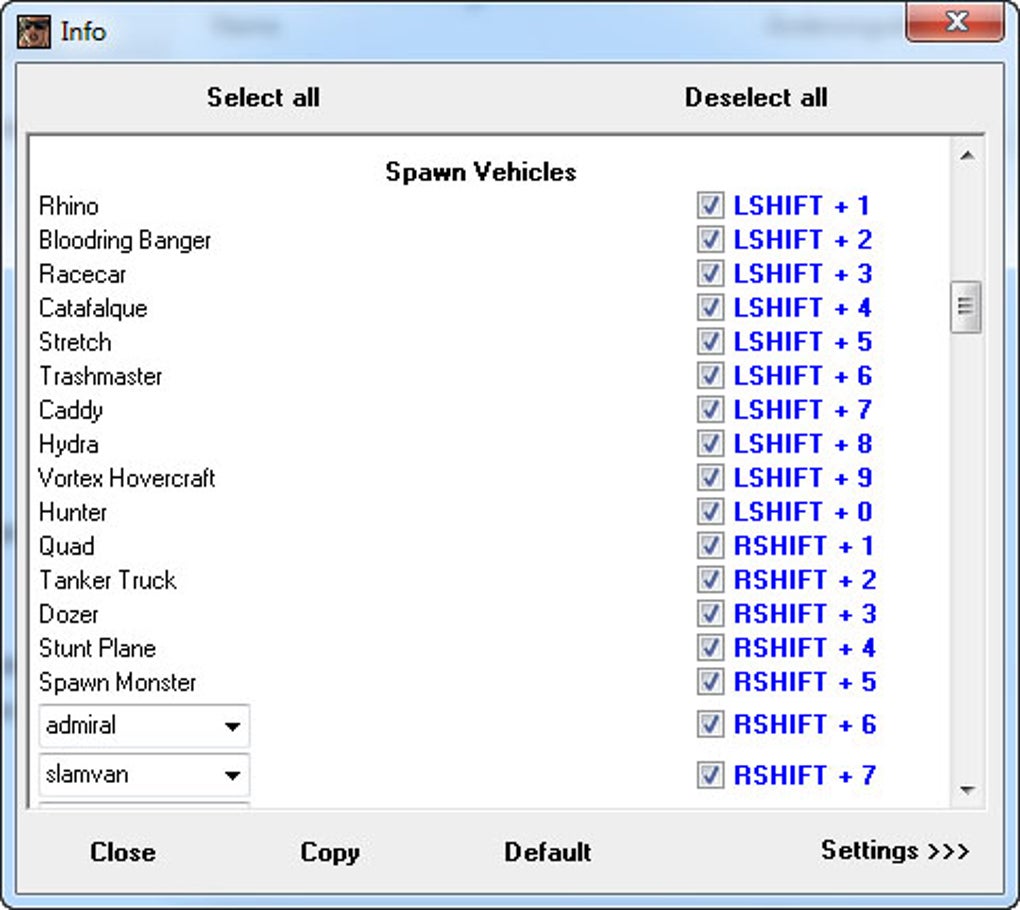Restore defaults with Default button
This screenshot has height=910, width=1020.
pyautogui.click(x=548, y=852)
